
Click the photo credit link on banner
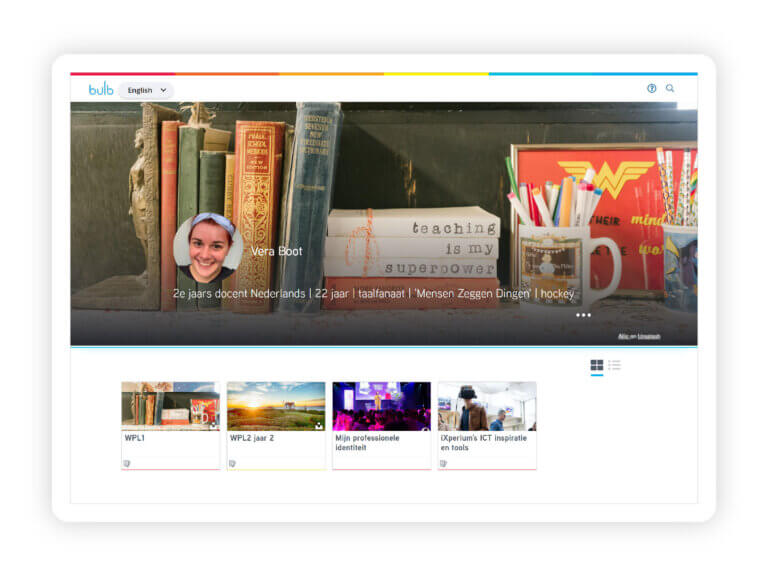639,336
